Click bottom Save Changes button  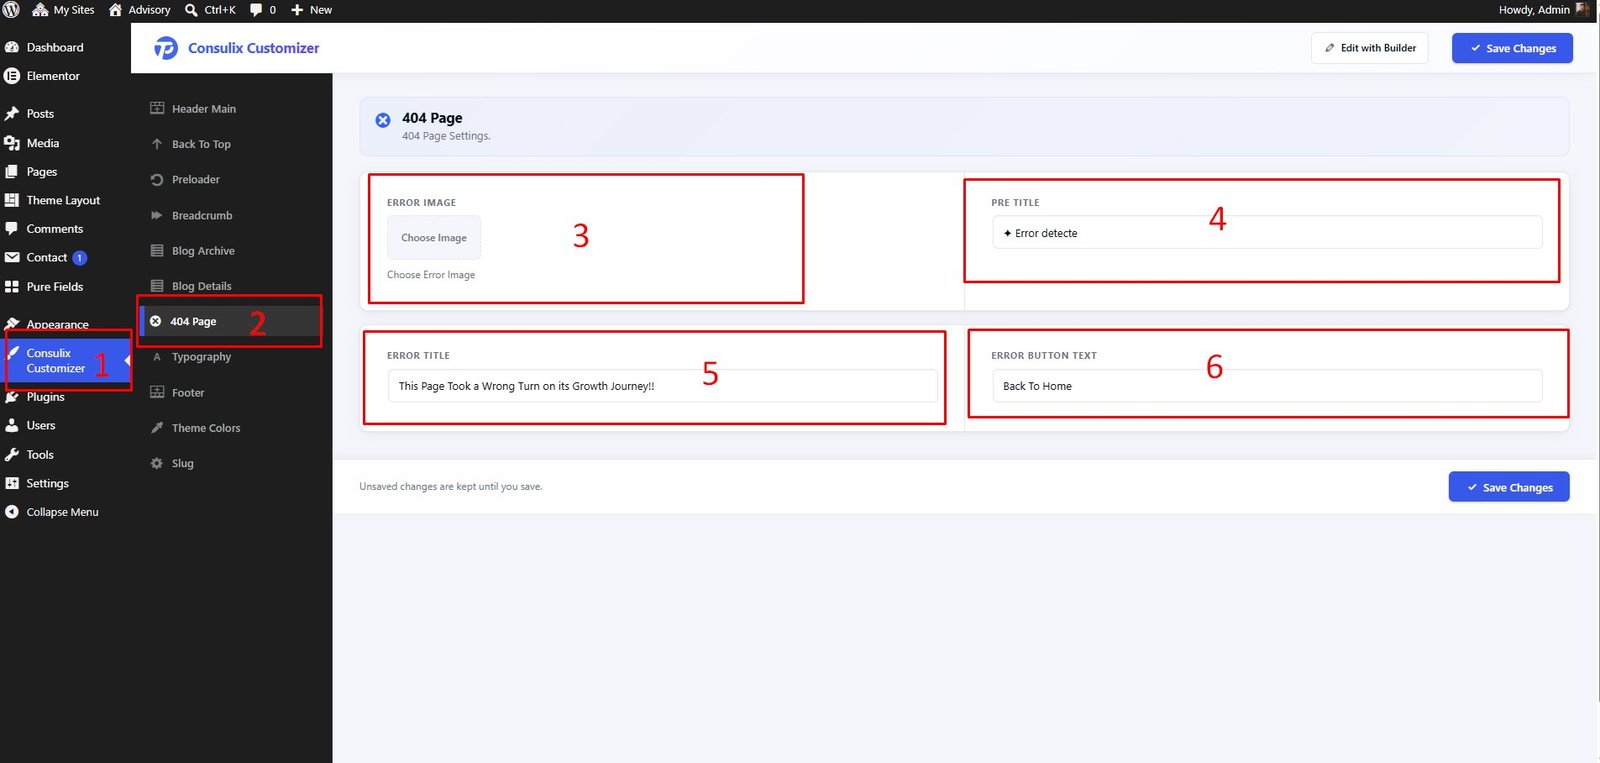pos(1509,487)
